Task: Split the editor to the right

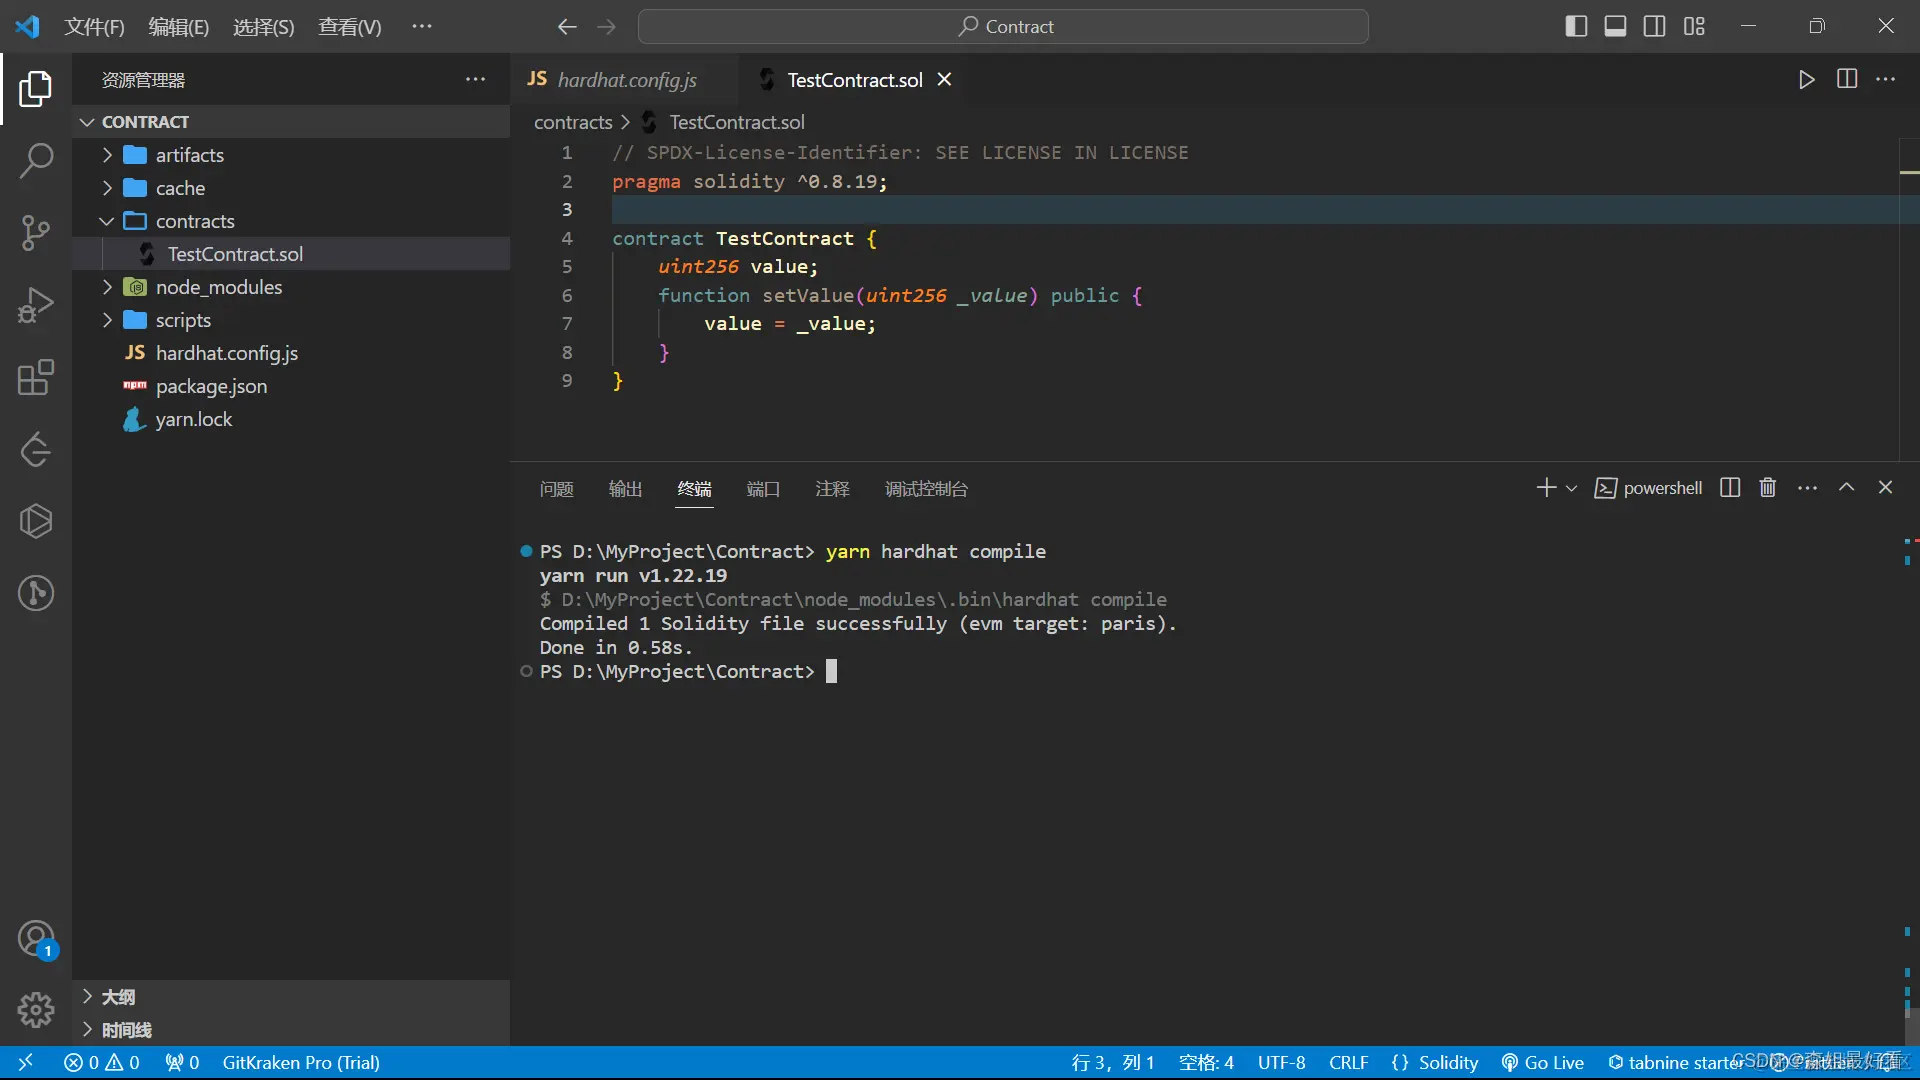Action: click(1847, 80)
